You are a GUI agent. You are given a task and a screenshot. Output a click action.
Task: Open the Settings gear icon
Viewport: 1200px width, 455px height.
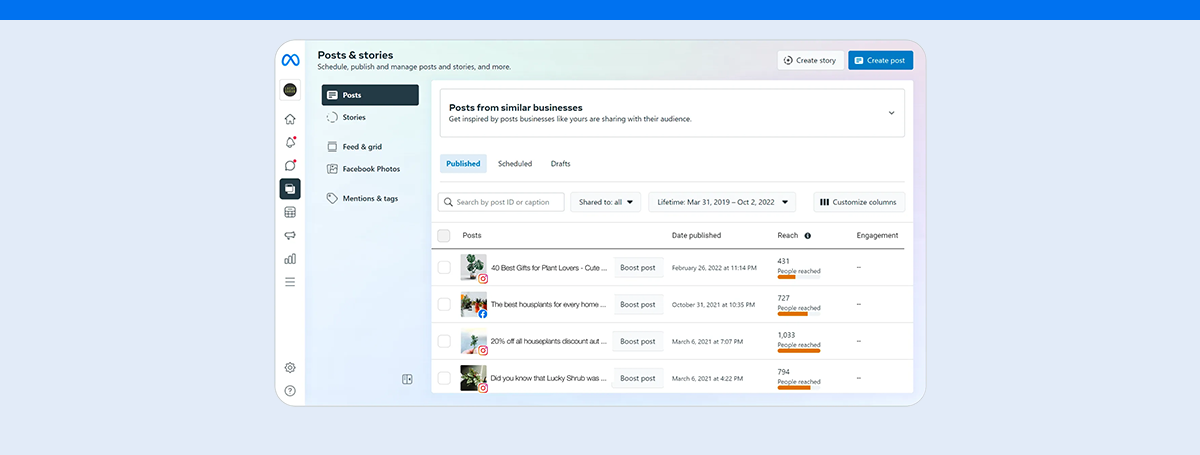(x=290, y=367)
